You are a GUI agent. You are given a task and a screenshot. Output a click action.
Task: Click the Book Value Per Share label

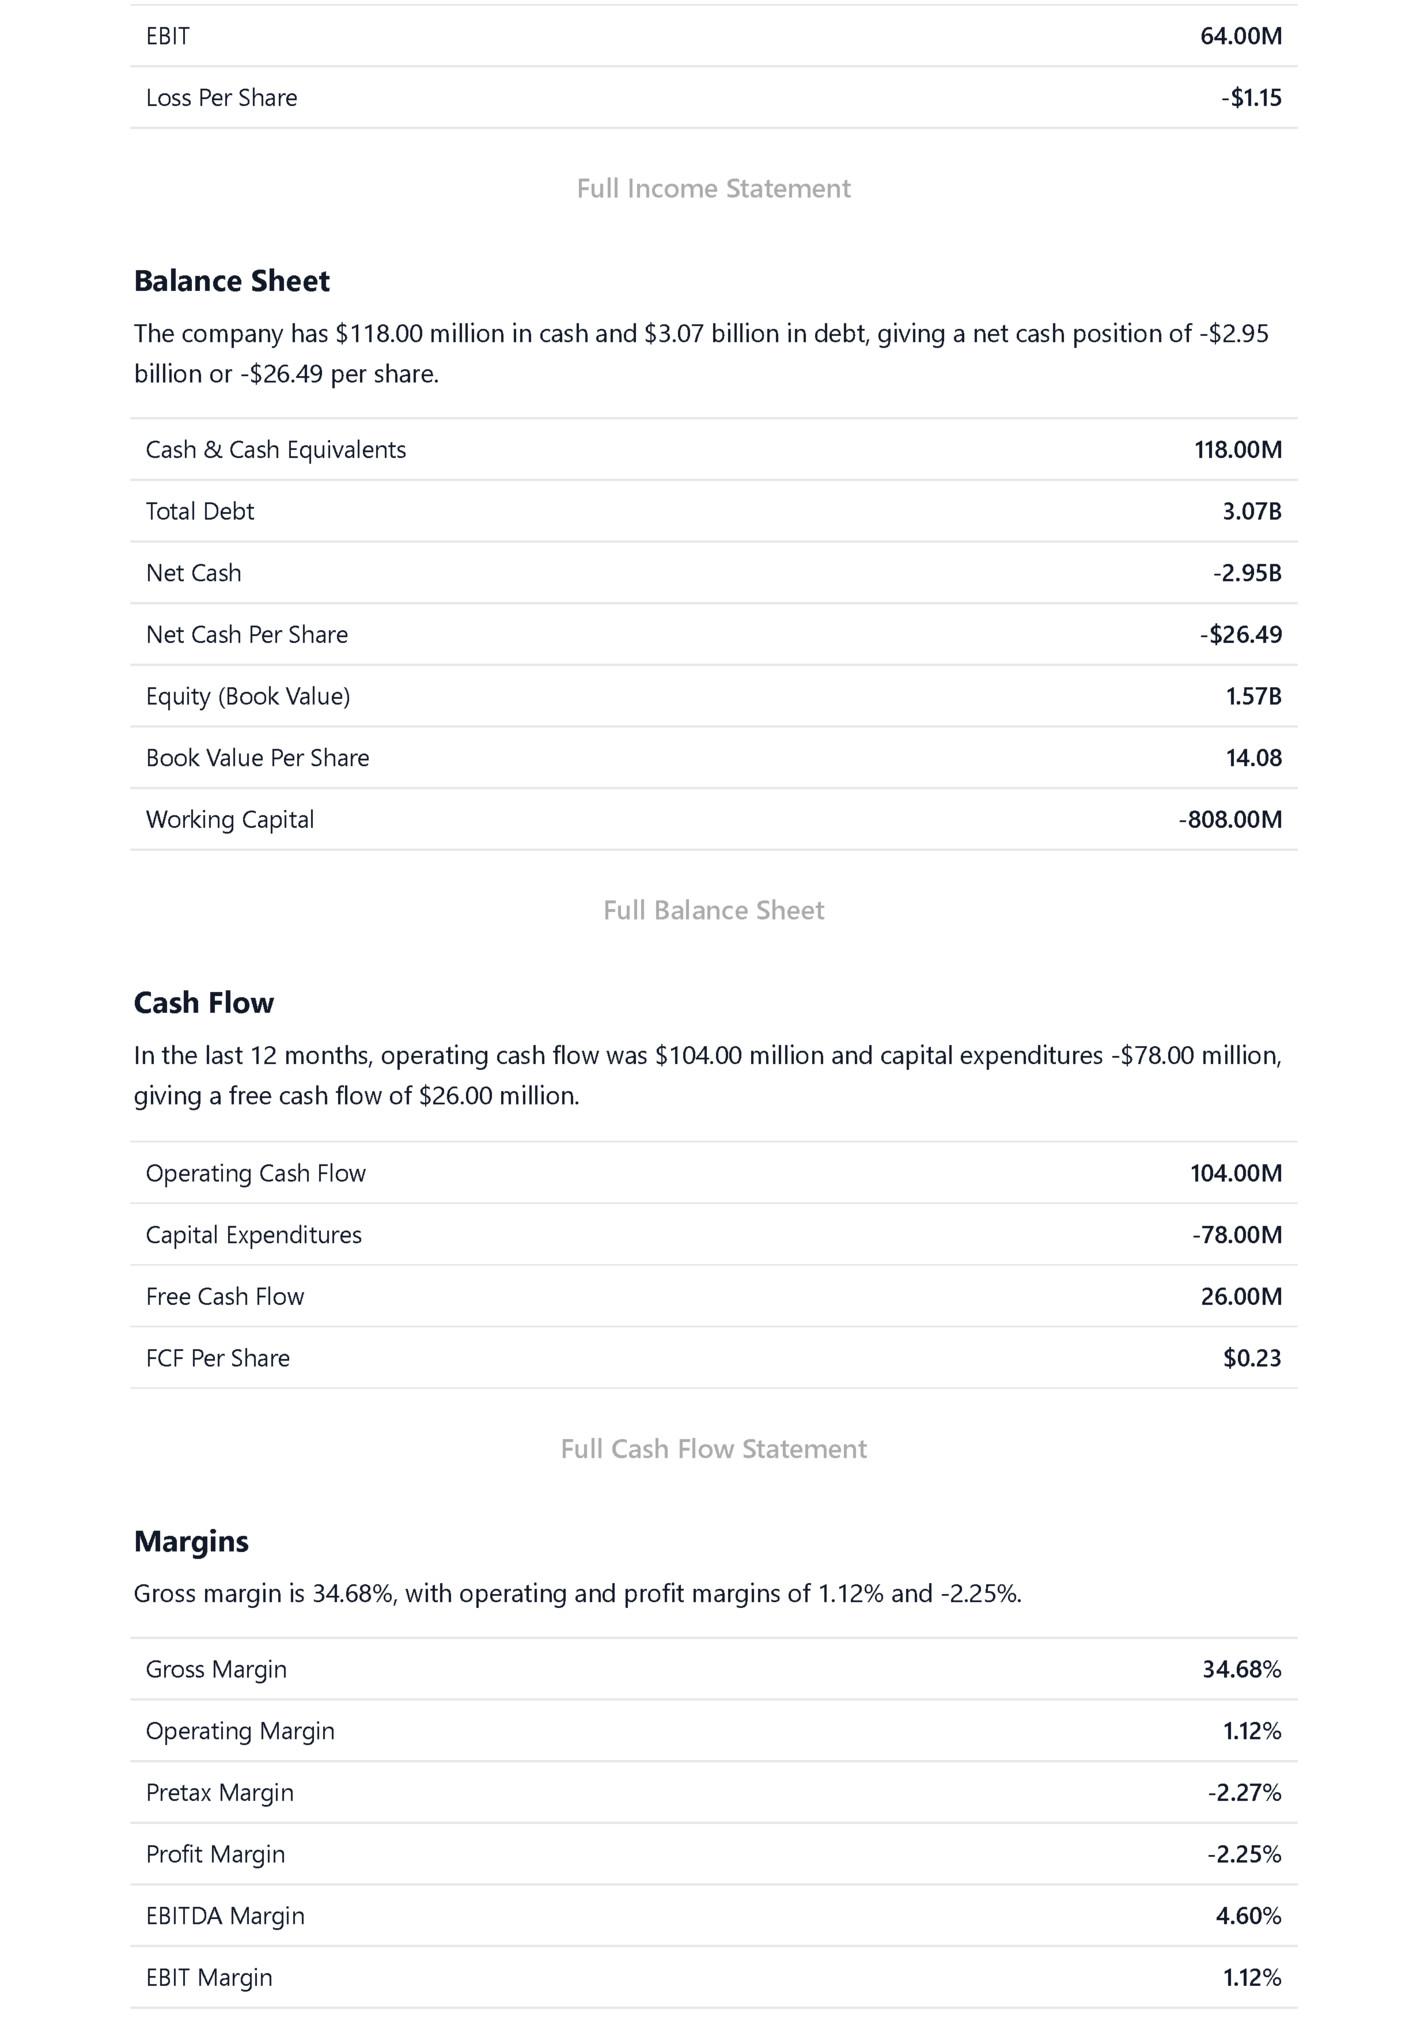pyautogui.click(x=258, y=758)
